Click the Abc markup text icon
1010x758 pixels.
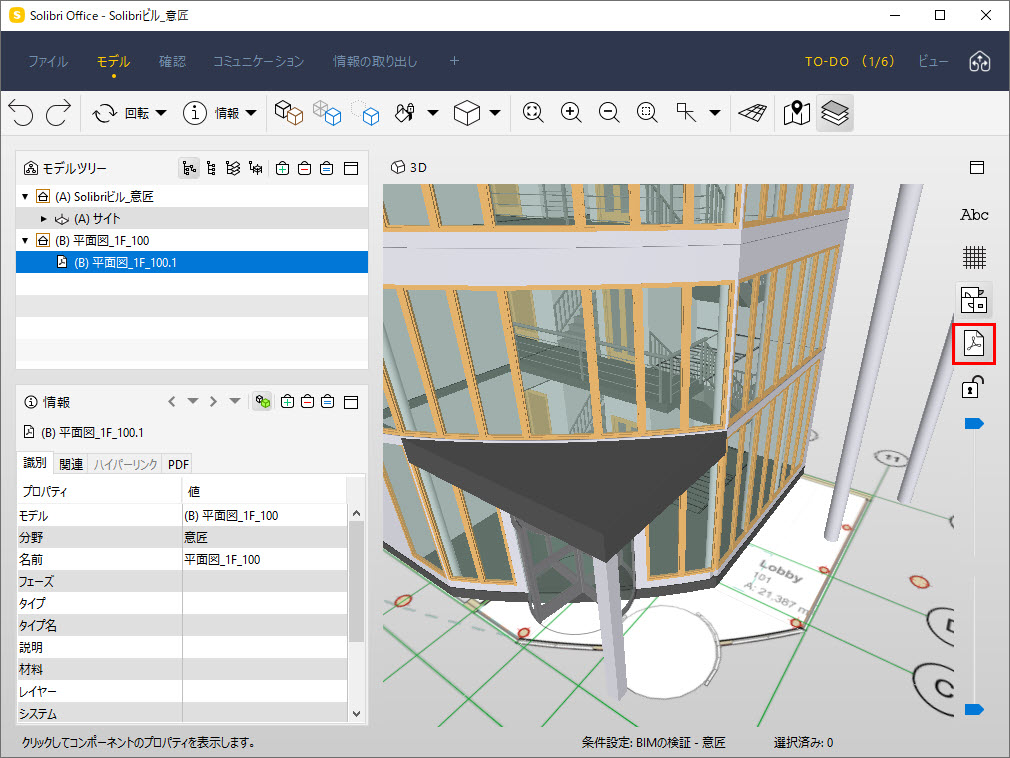974,214
